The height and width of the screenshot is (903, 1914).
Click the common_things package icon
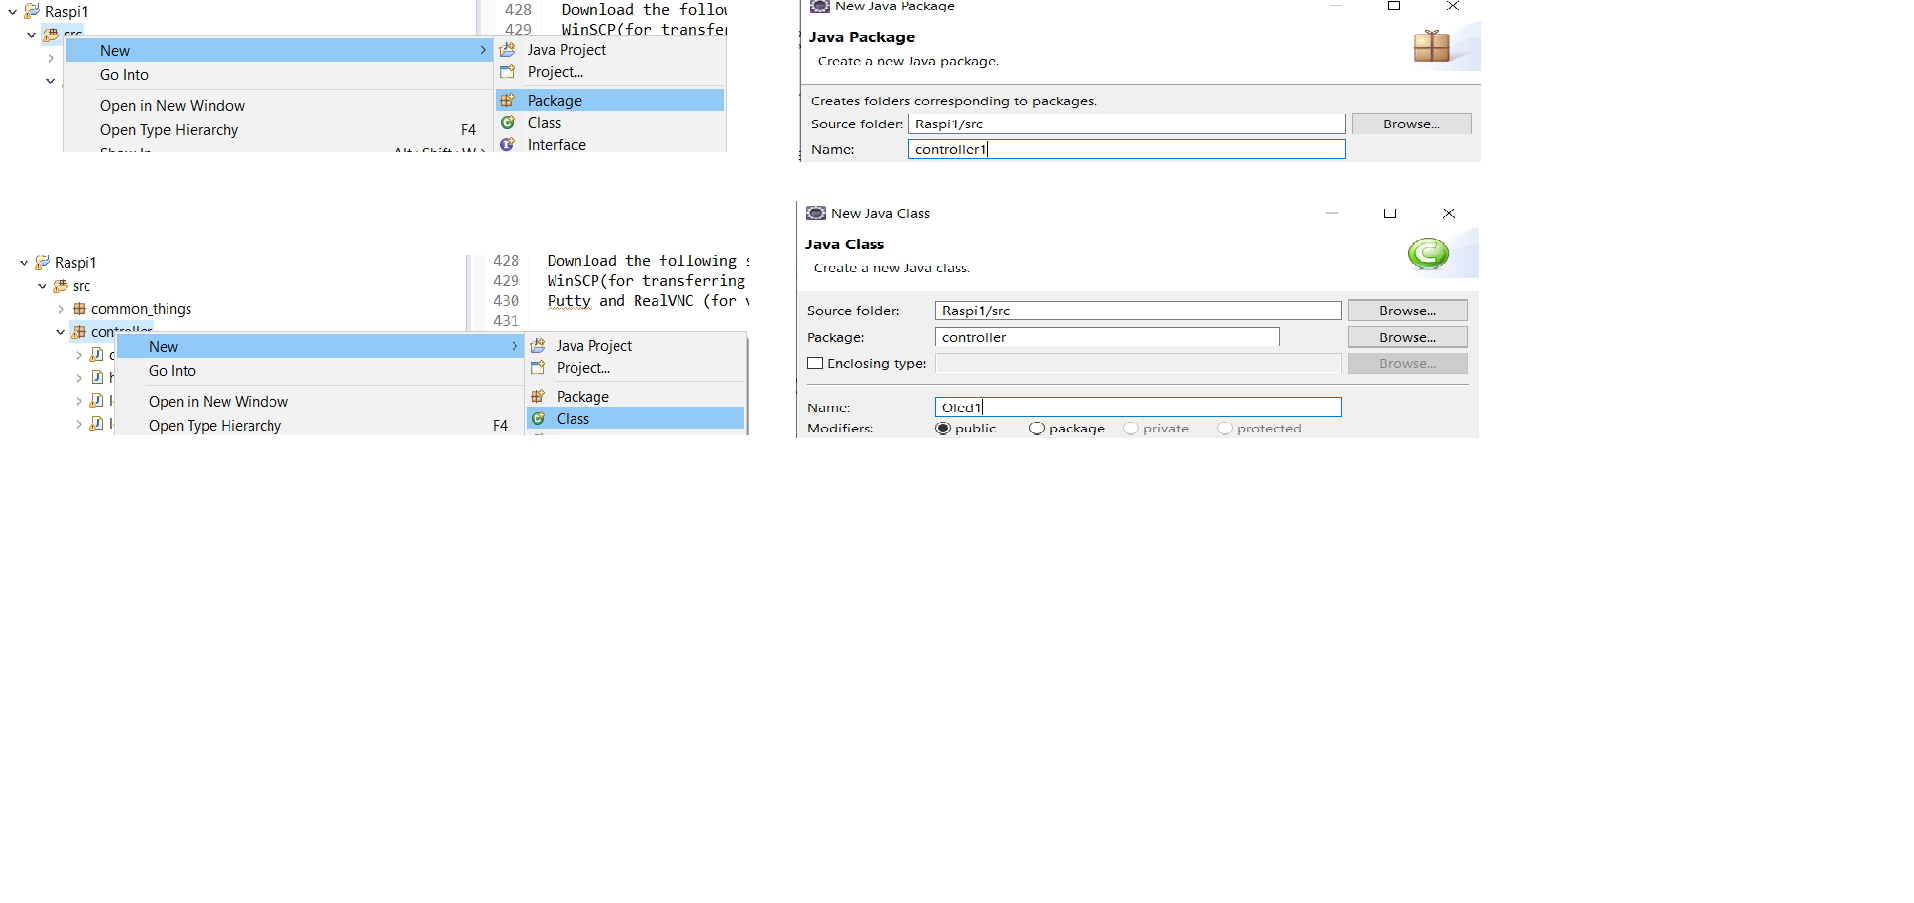click(79, 309)
